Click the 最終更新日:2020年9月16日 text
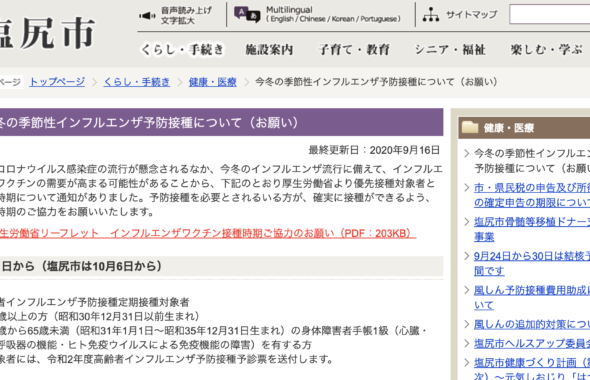This screenshot has height=380, width=590. (x=374, y=150)
